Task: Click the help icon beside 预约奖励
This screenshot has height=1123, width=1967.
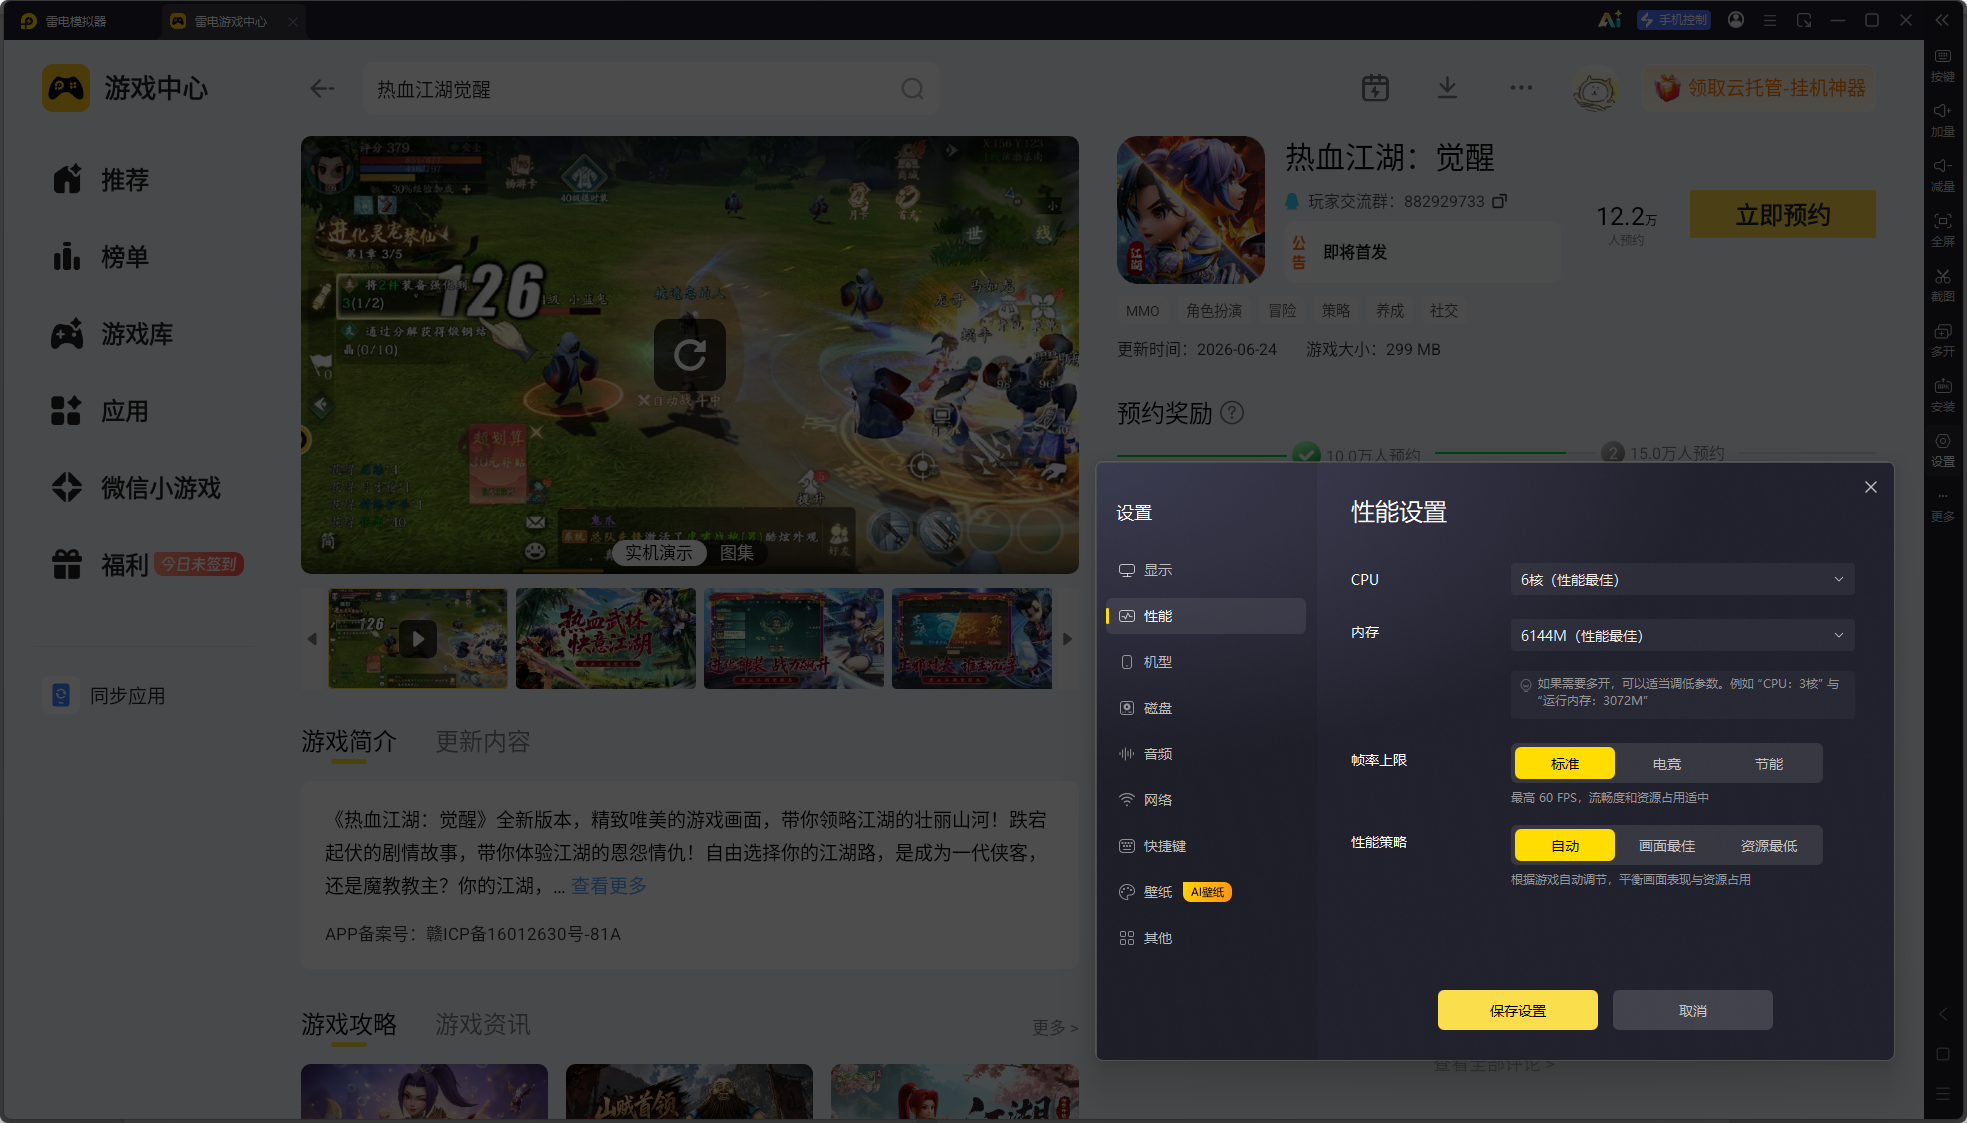Action: click(x=1233, y=412)
